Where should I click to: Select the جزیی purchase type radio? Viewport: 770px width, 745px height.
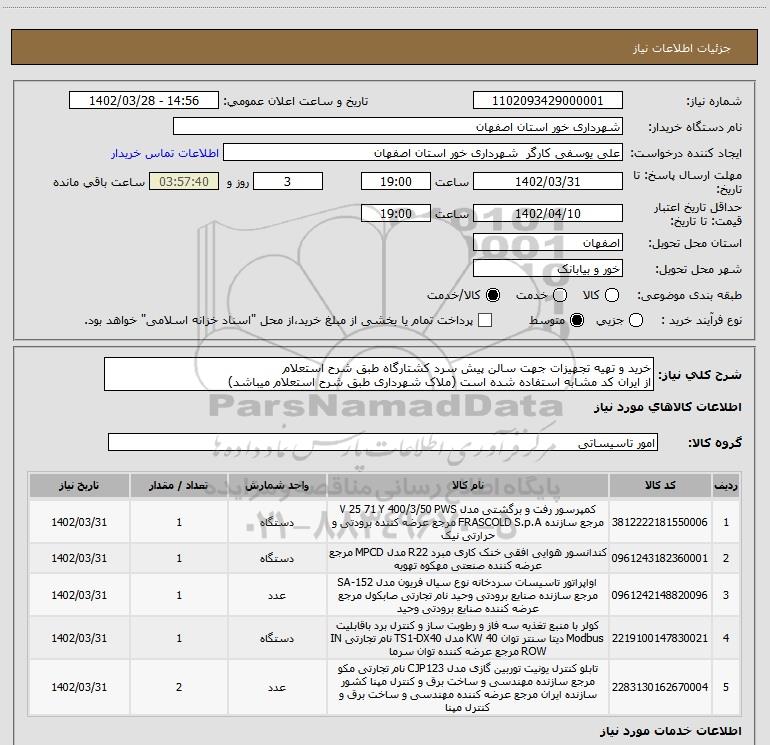pos(635,320)
